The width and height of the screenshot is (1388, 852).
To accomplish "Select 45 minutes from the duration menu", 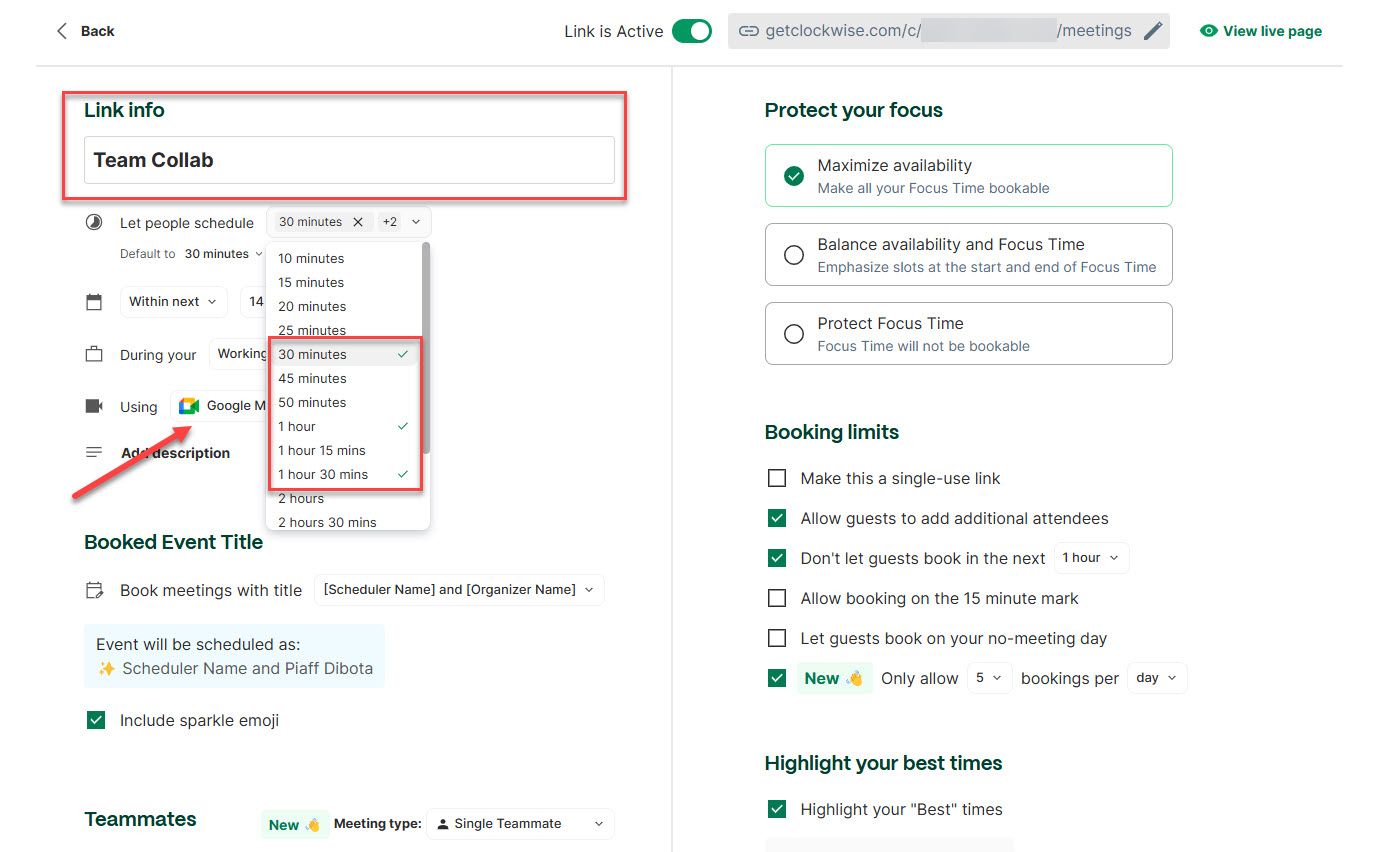I will point(312,378).
